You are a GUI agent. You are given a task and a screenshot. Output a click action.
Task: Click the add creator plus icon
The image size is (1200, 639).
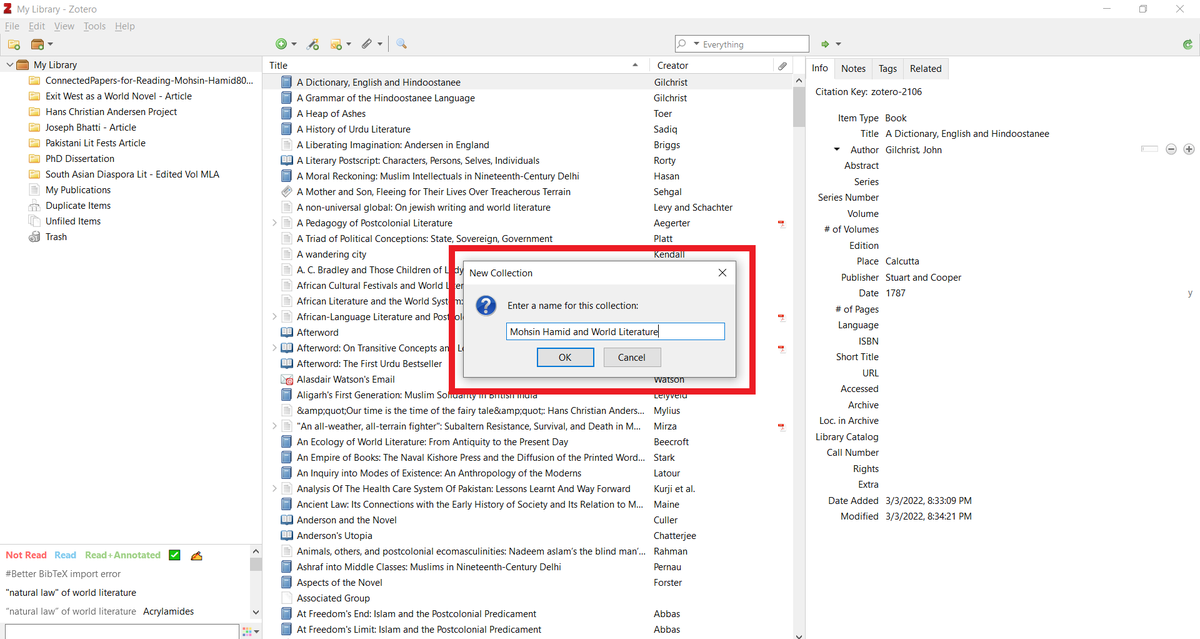(x=1188, y=149)
